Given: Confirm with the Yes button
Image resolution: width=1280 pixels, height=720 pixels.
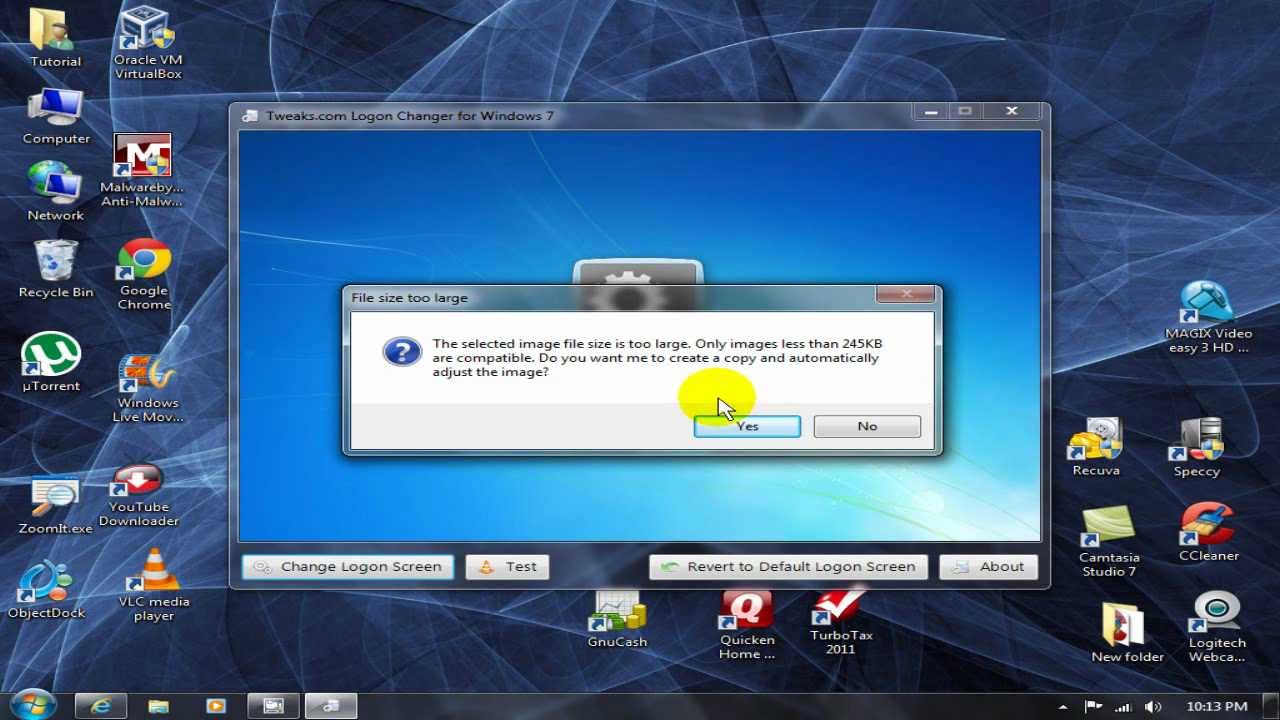Looking at the screenshot, I should (747, 426).
